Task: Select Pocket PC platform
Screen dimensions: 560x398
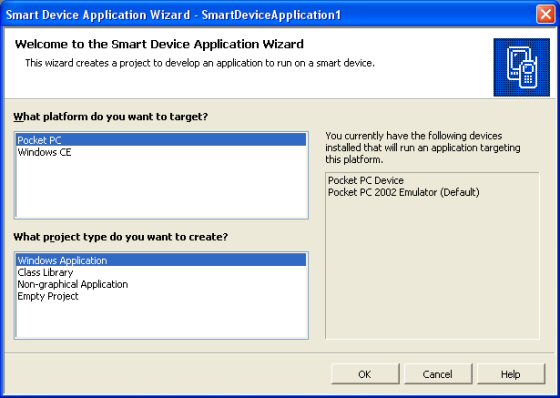Action: (161, 140)
